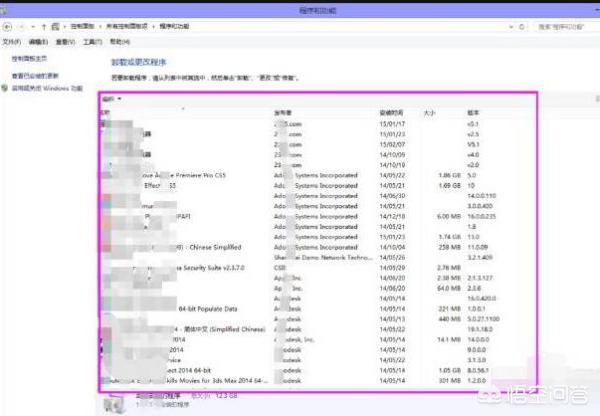Click 查看已安装的更新 (View installed updates) link
The image size is (600, 416).
point(36,76)
